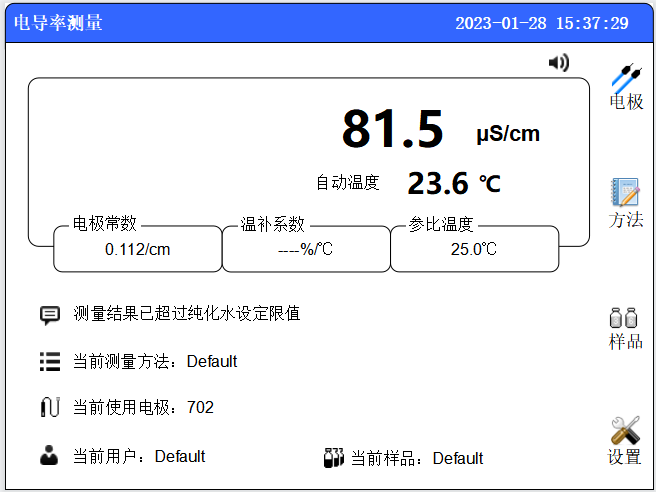Image resolution: width=656 pixels, height=492 pixels.
Task: Open the 方法 method notebook icon
Action: (x=626, y=203)
